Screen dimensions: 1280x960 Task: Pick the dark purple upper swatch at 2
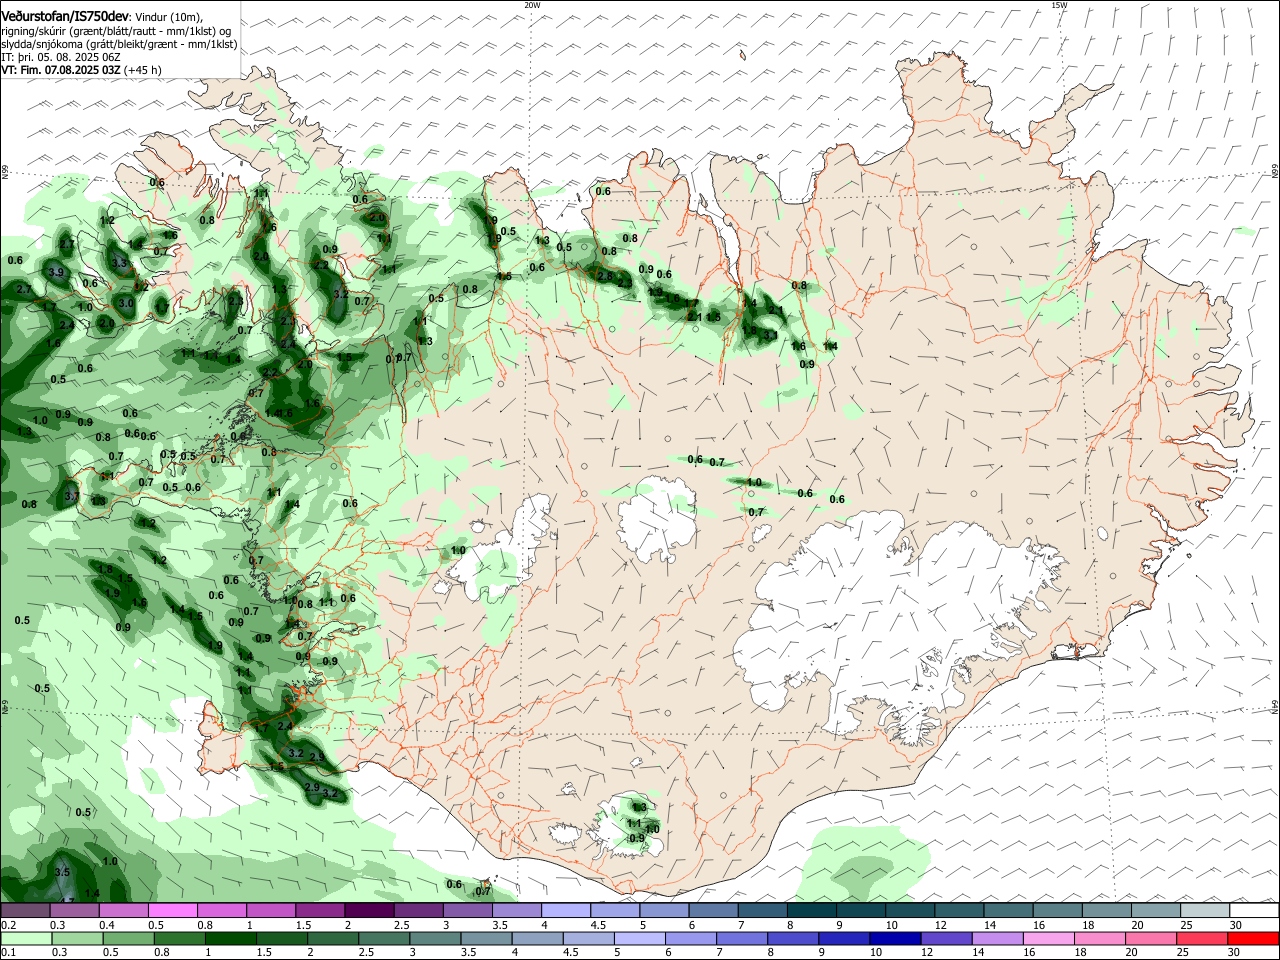coord(369,911)
